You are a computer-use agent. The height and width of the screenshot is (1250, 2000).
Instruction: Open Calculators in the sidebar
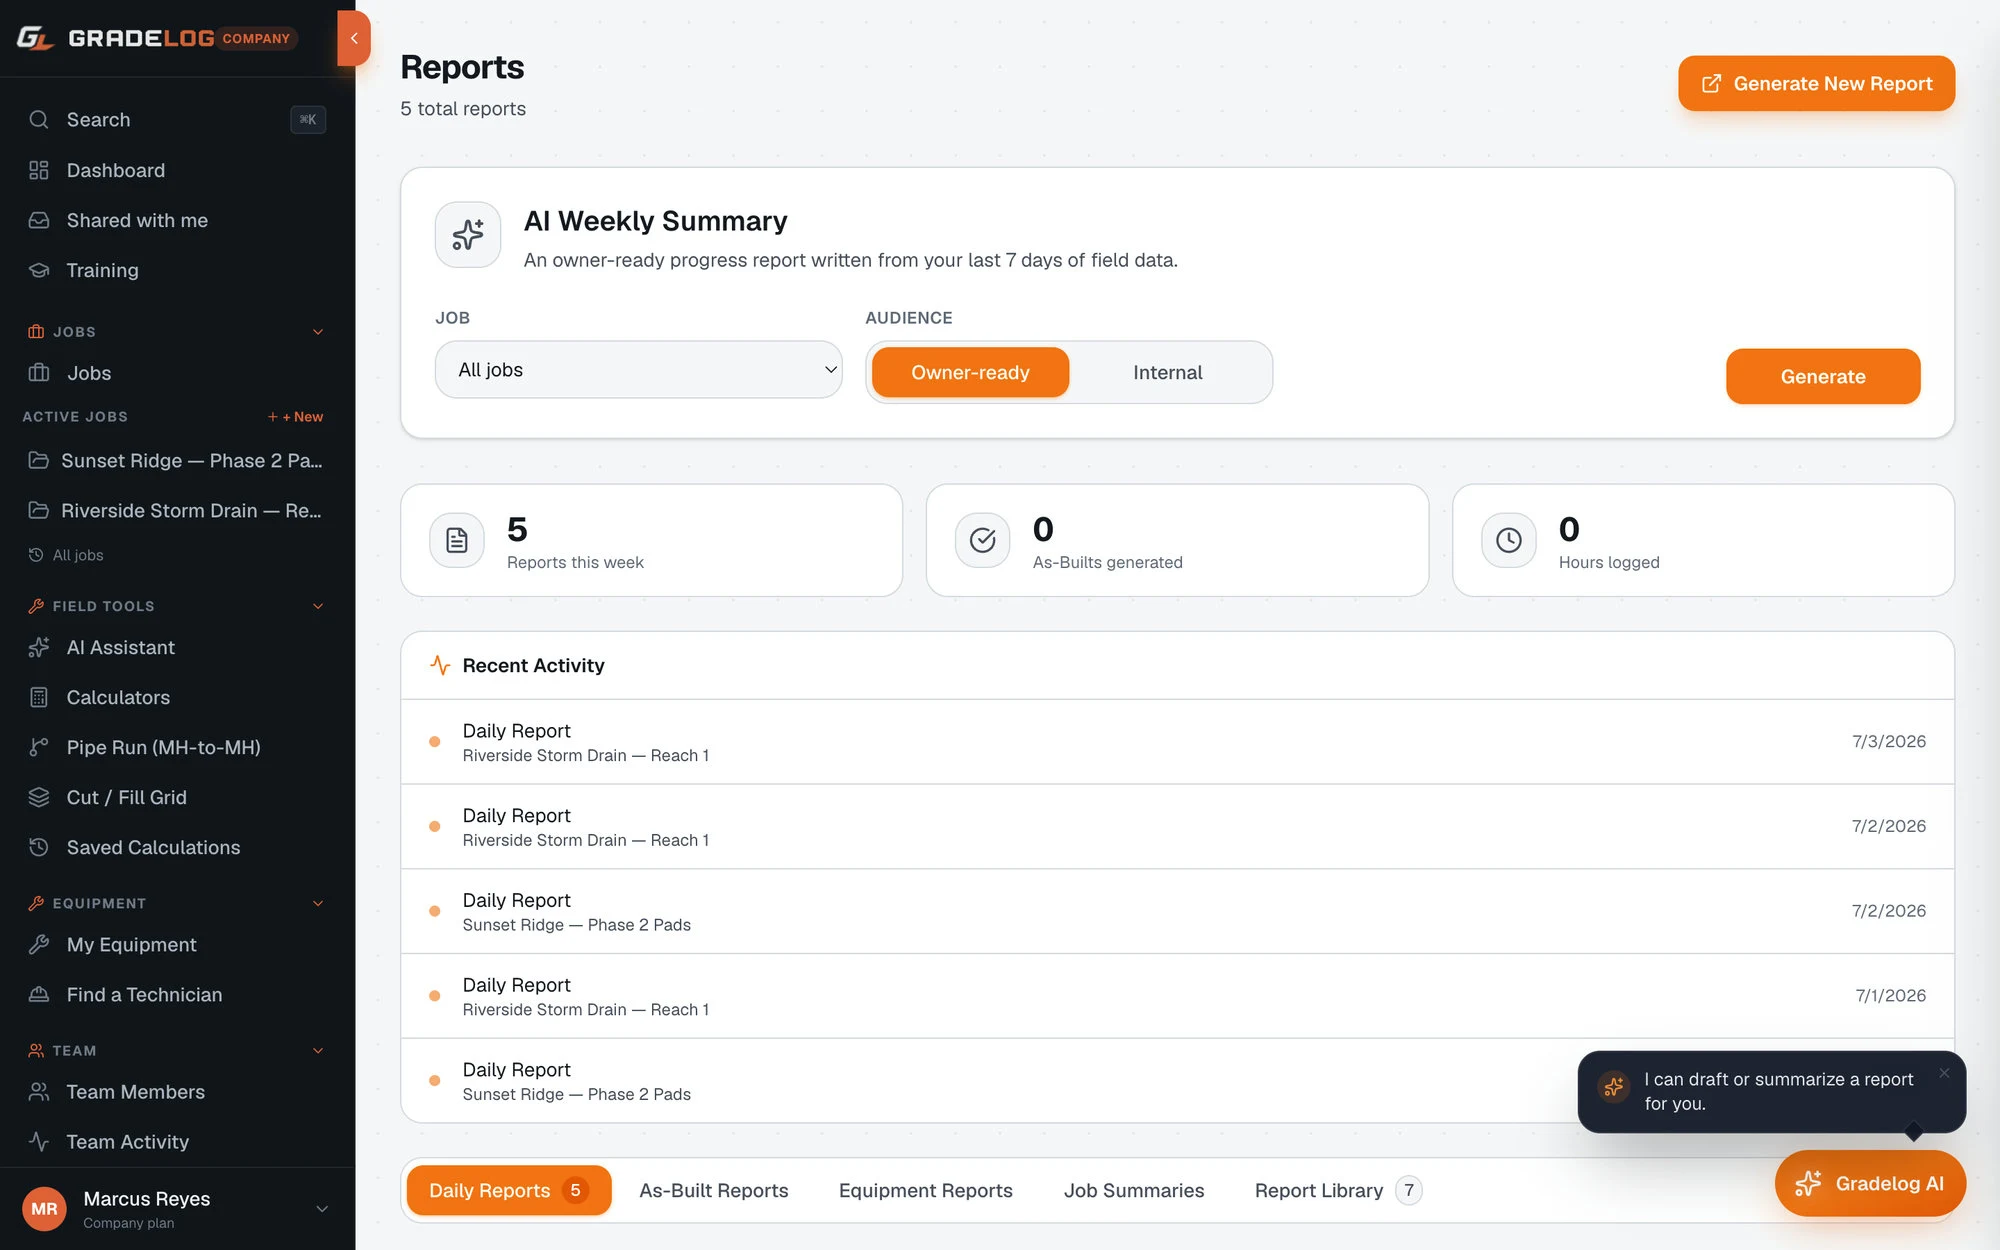point(177,698)
